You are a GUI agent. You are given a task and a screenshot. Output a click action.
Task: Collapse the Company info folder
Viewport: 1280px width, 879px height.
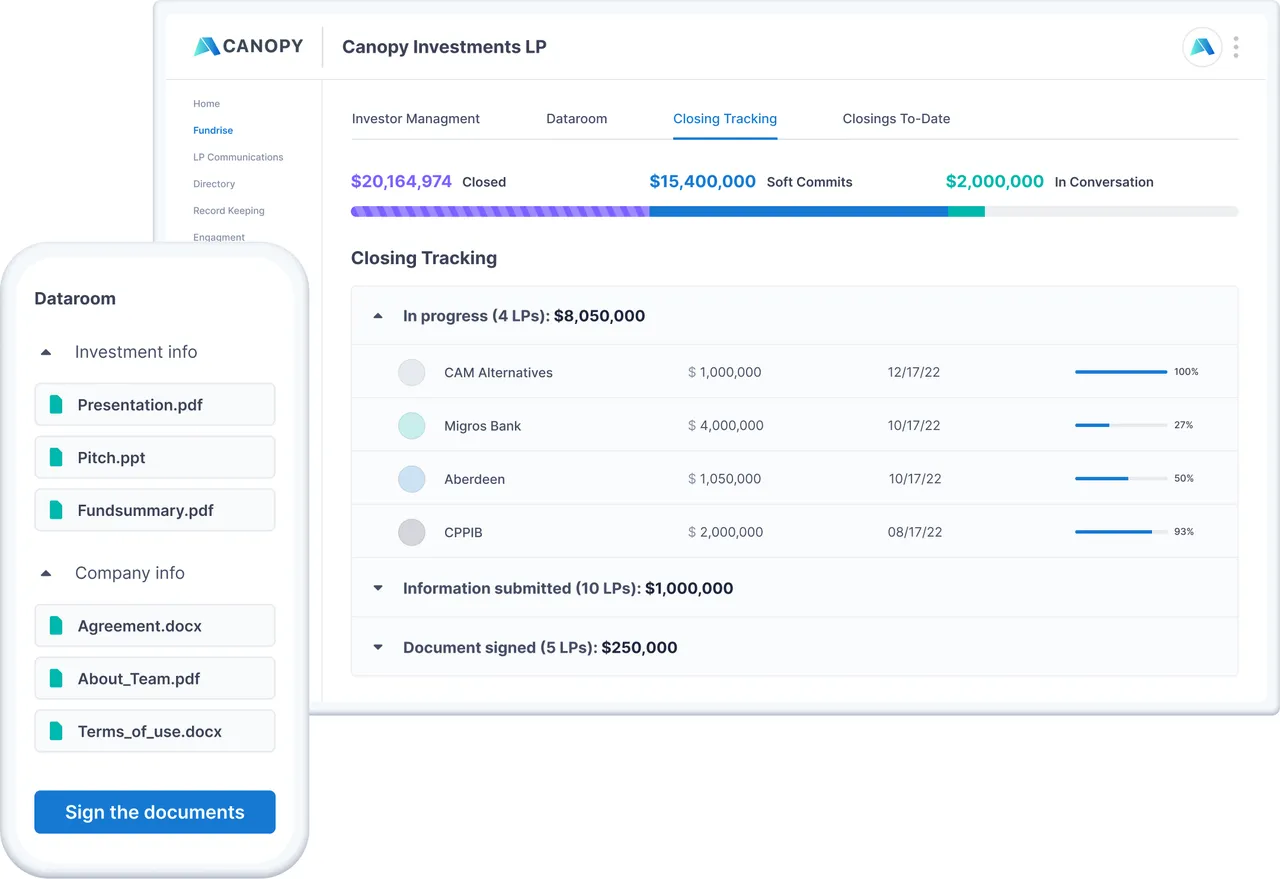[x=46, y=573]
